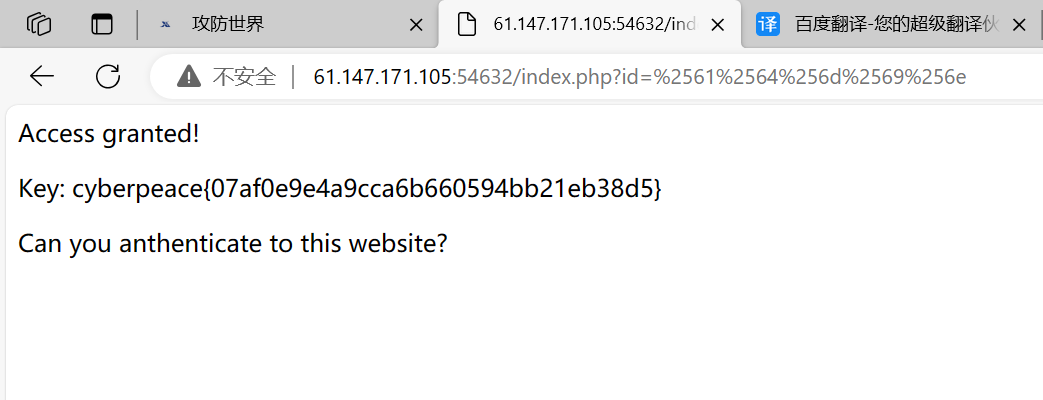Click the 攻防世界 tab favicon
The width and height of the screenshot is (1043, 400).
pos(166,25)
